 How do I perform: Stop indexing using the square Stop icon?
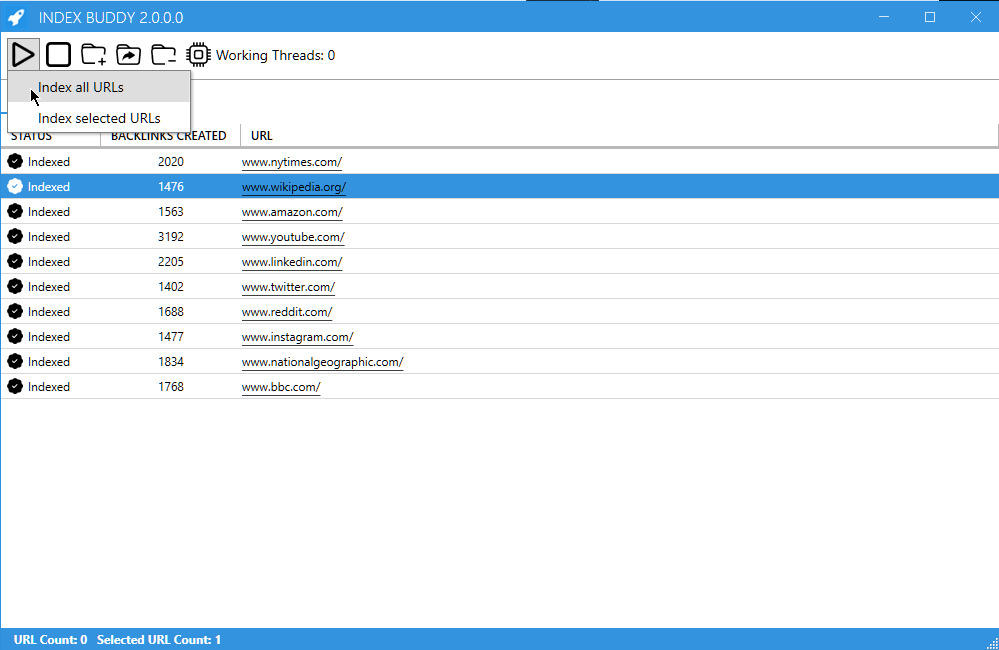(x=58, y=54)
